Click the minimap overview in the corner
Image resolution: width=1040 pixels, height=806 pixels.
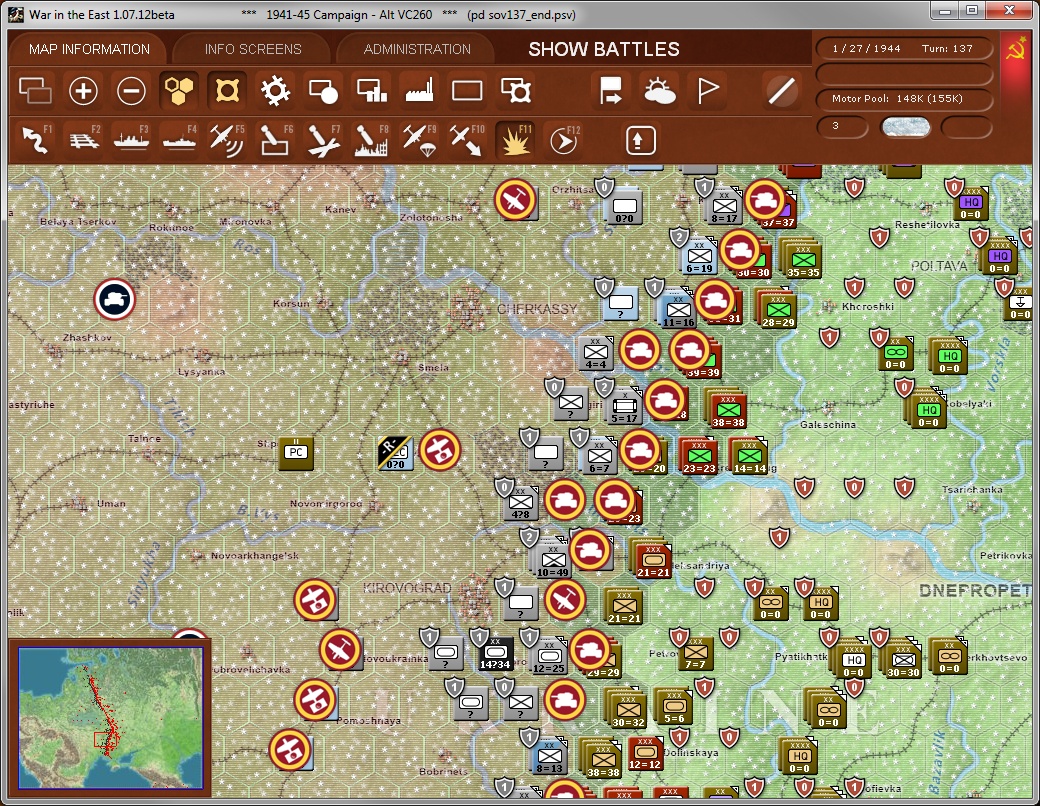coord(111,717)
